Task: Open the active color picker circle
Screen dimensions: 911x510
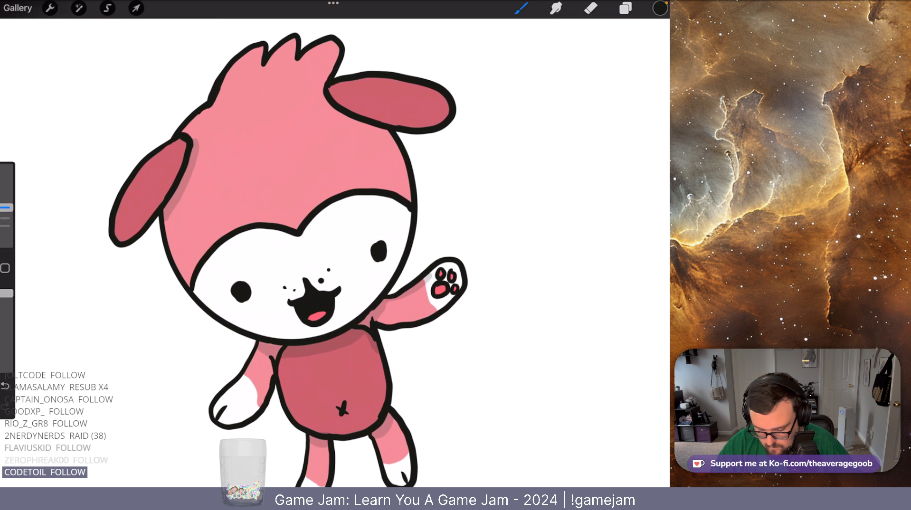Action: click(x=660, y=8)
